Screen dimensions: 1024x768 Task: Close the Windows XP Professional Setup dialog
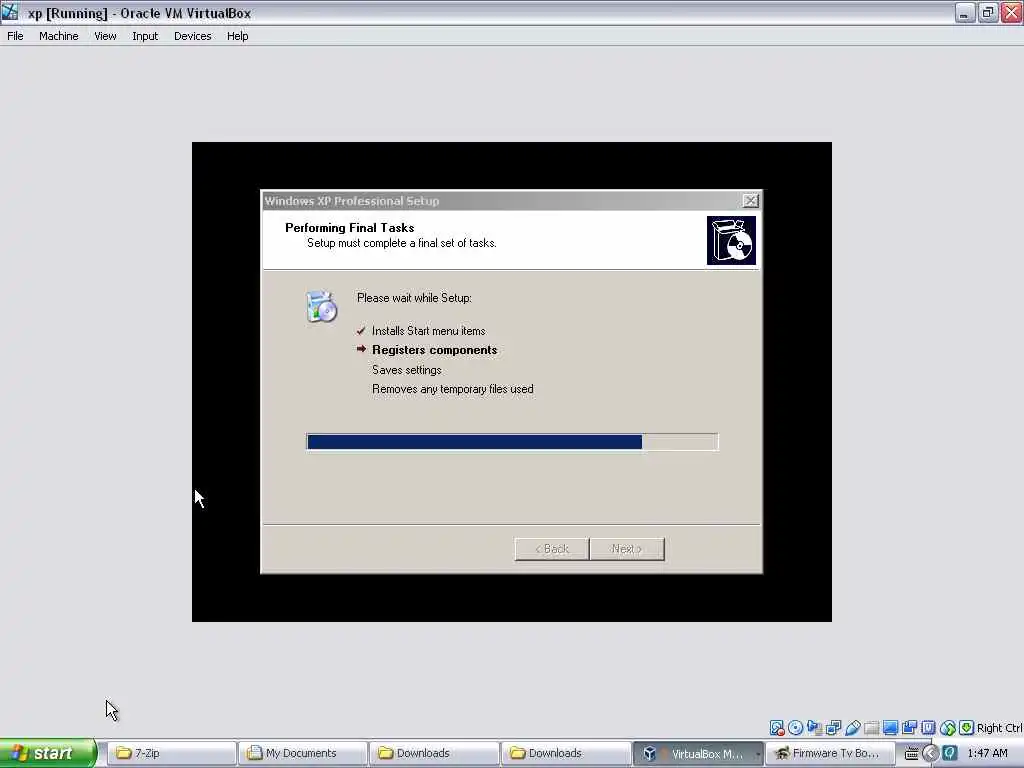750,200
